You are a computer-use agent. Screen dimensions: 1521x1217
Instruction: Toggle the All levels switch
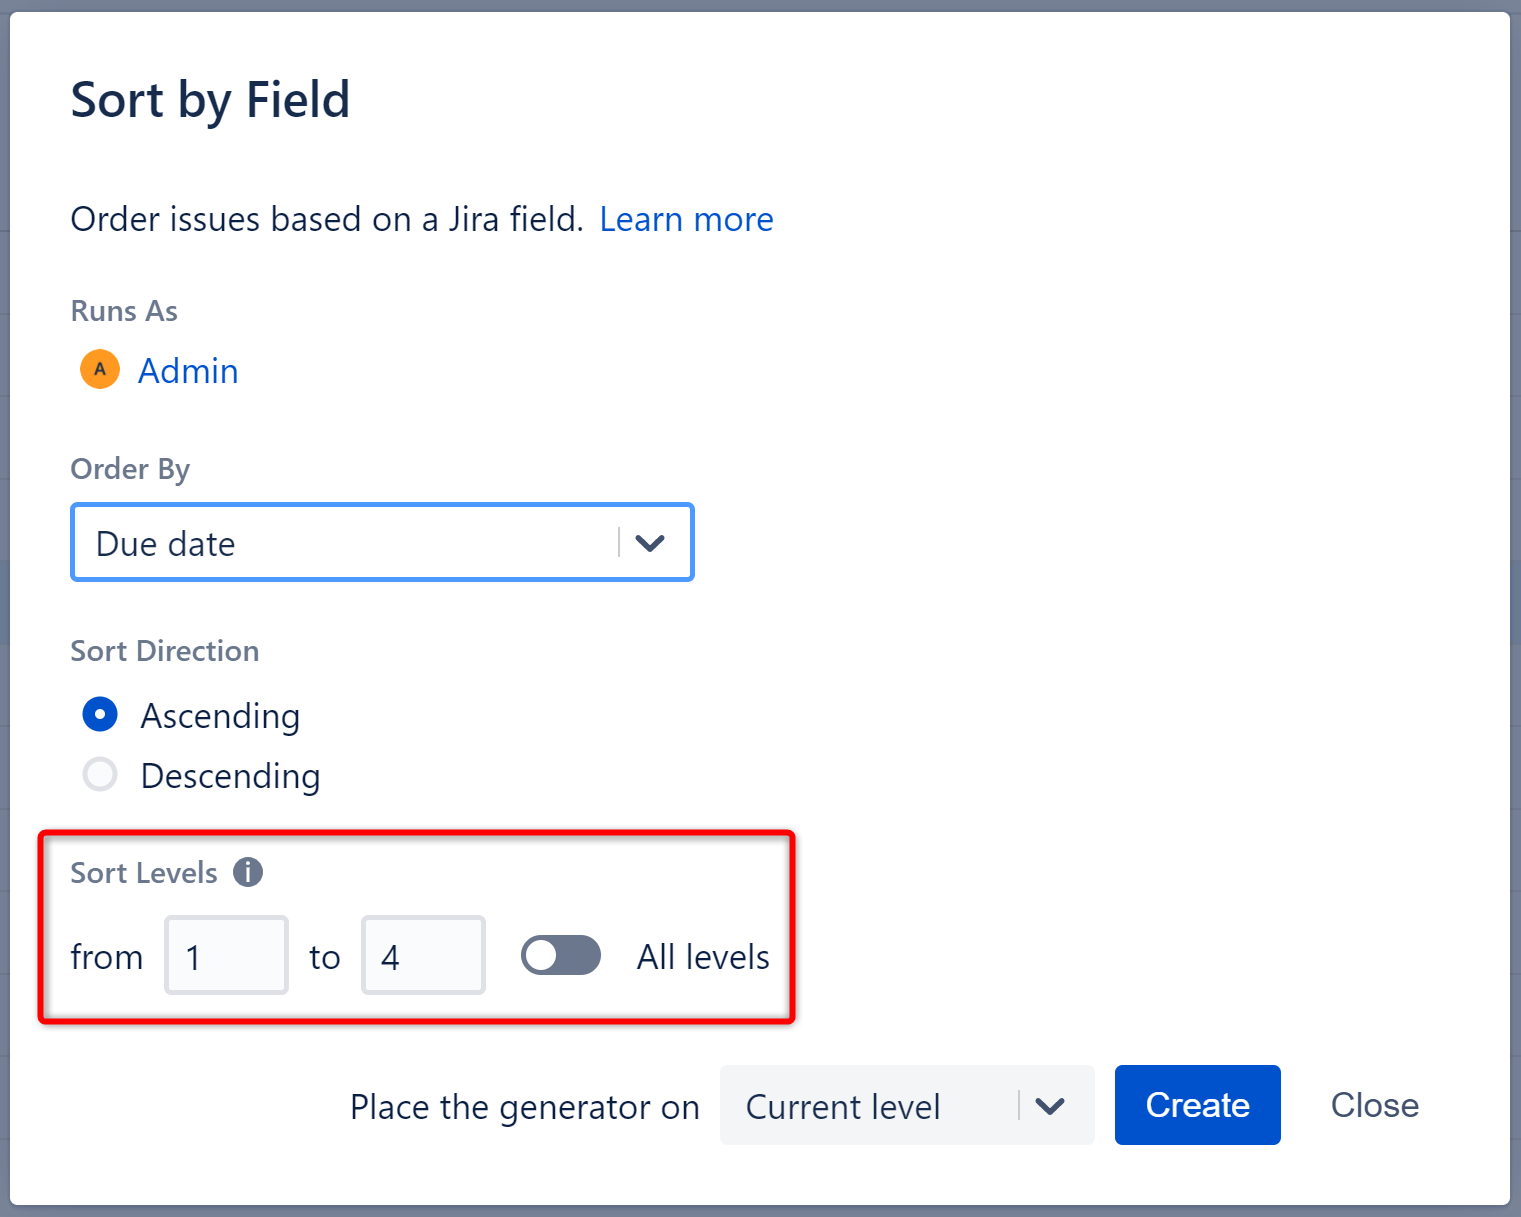click(560, 955)
